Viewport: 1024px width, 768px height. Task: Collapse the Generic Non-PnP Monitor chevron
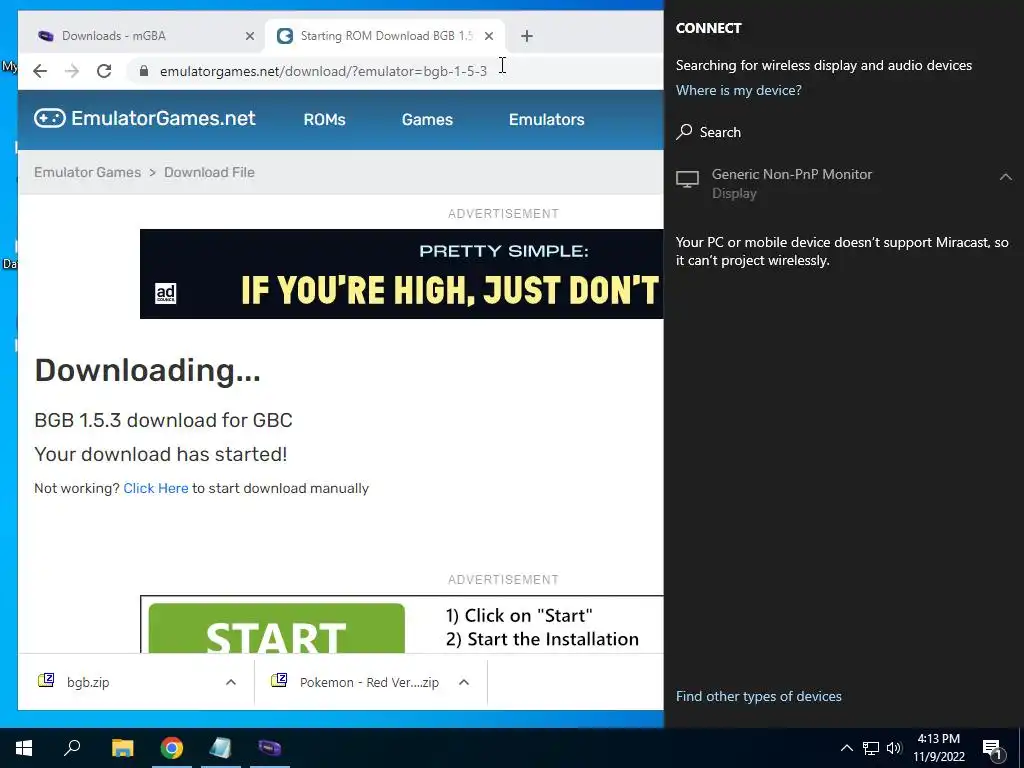(1006, 177)
